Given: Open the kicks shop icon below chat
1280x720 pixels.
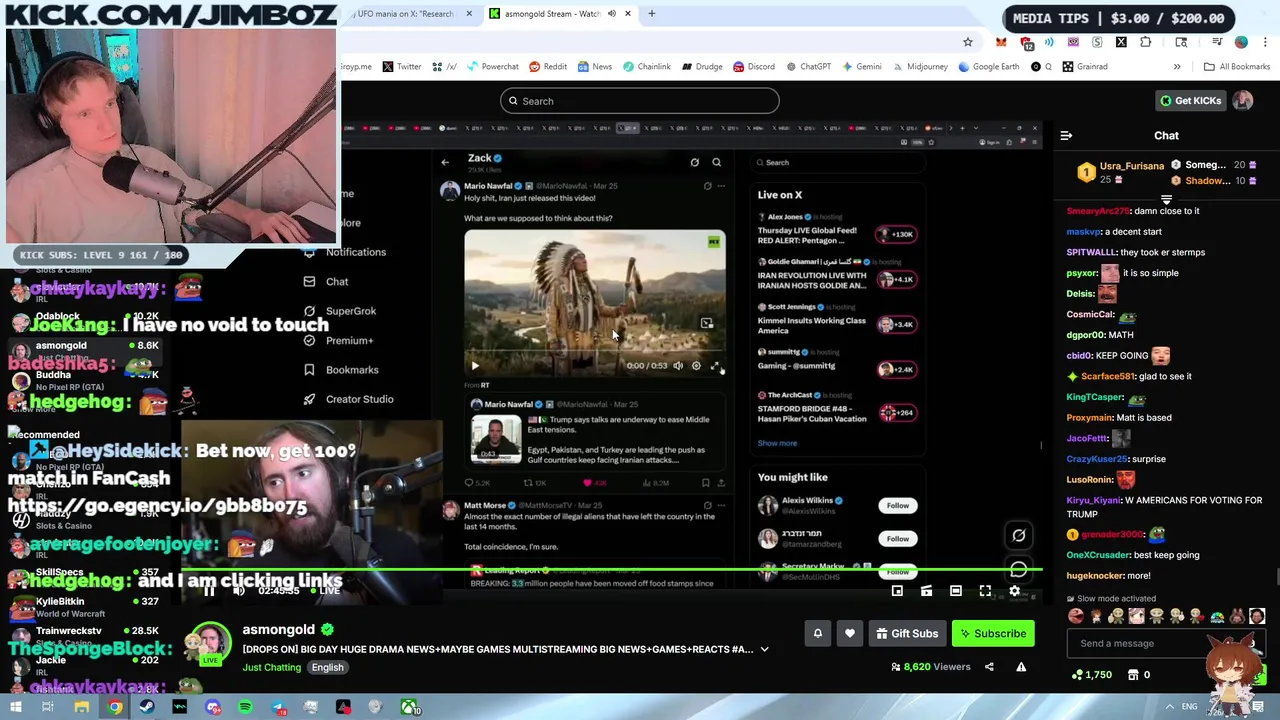Looking at the screenshot, I should (1133, 675).
